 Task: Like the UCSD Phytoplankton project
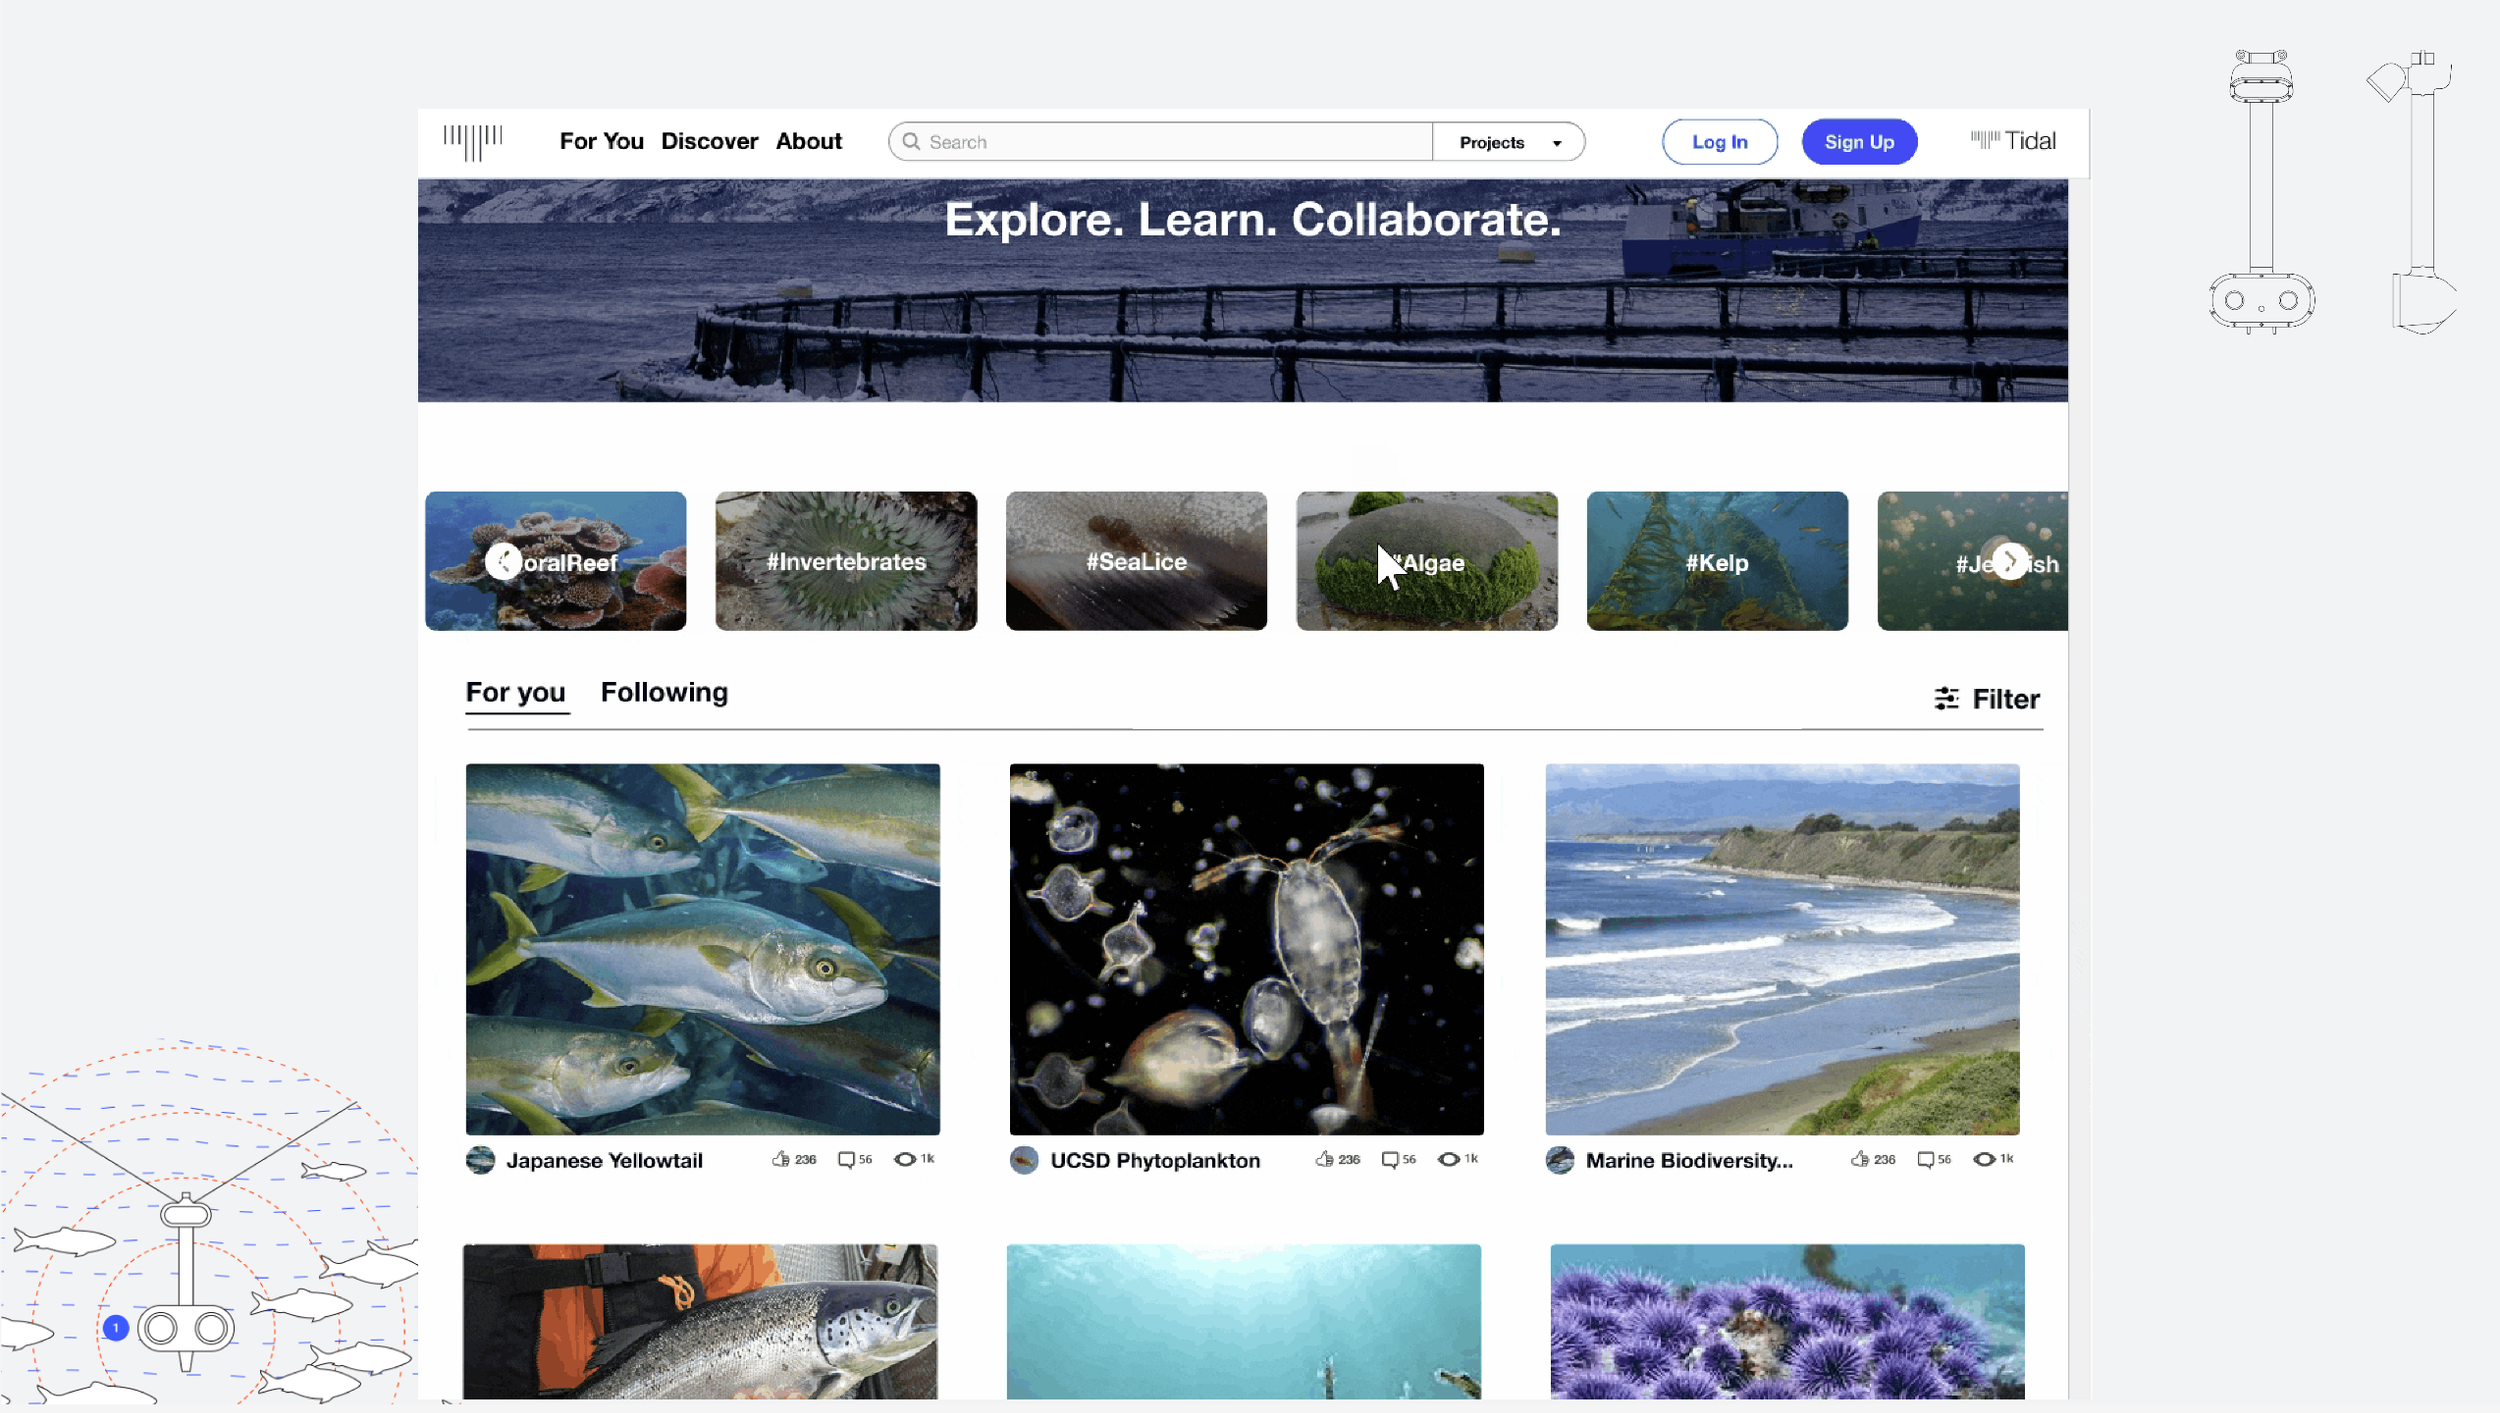1325,1159
